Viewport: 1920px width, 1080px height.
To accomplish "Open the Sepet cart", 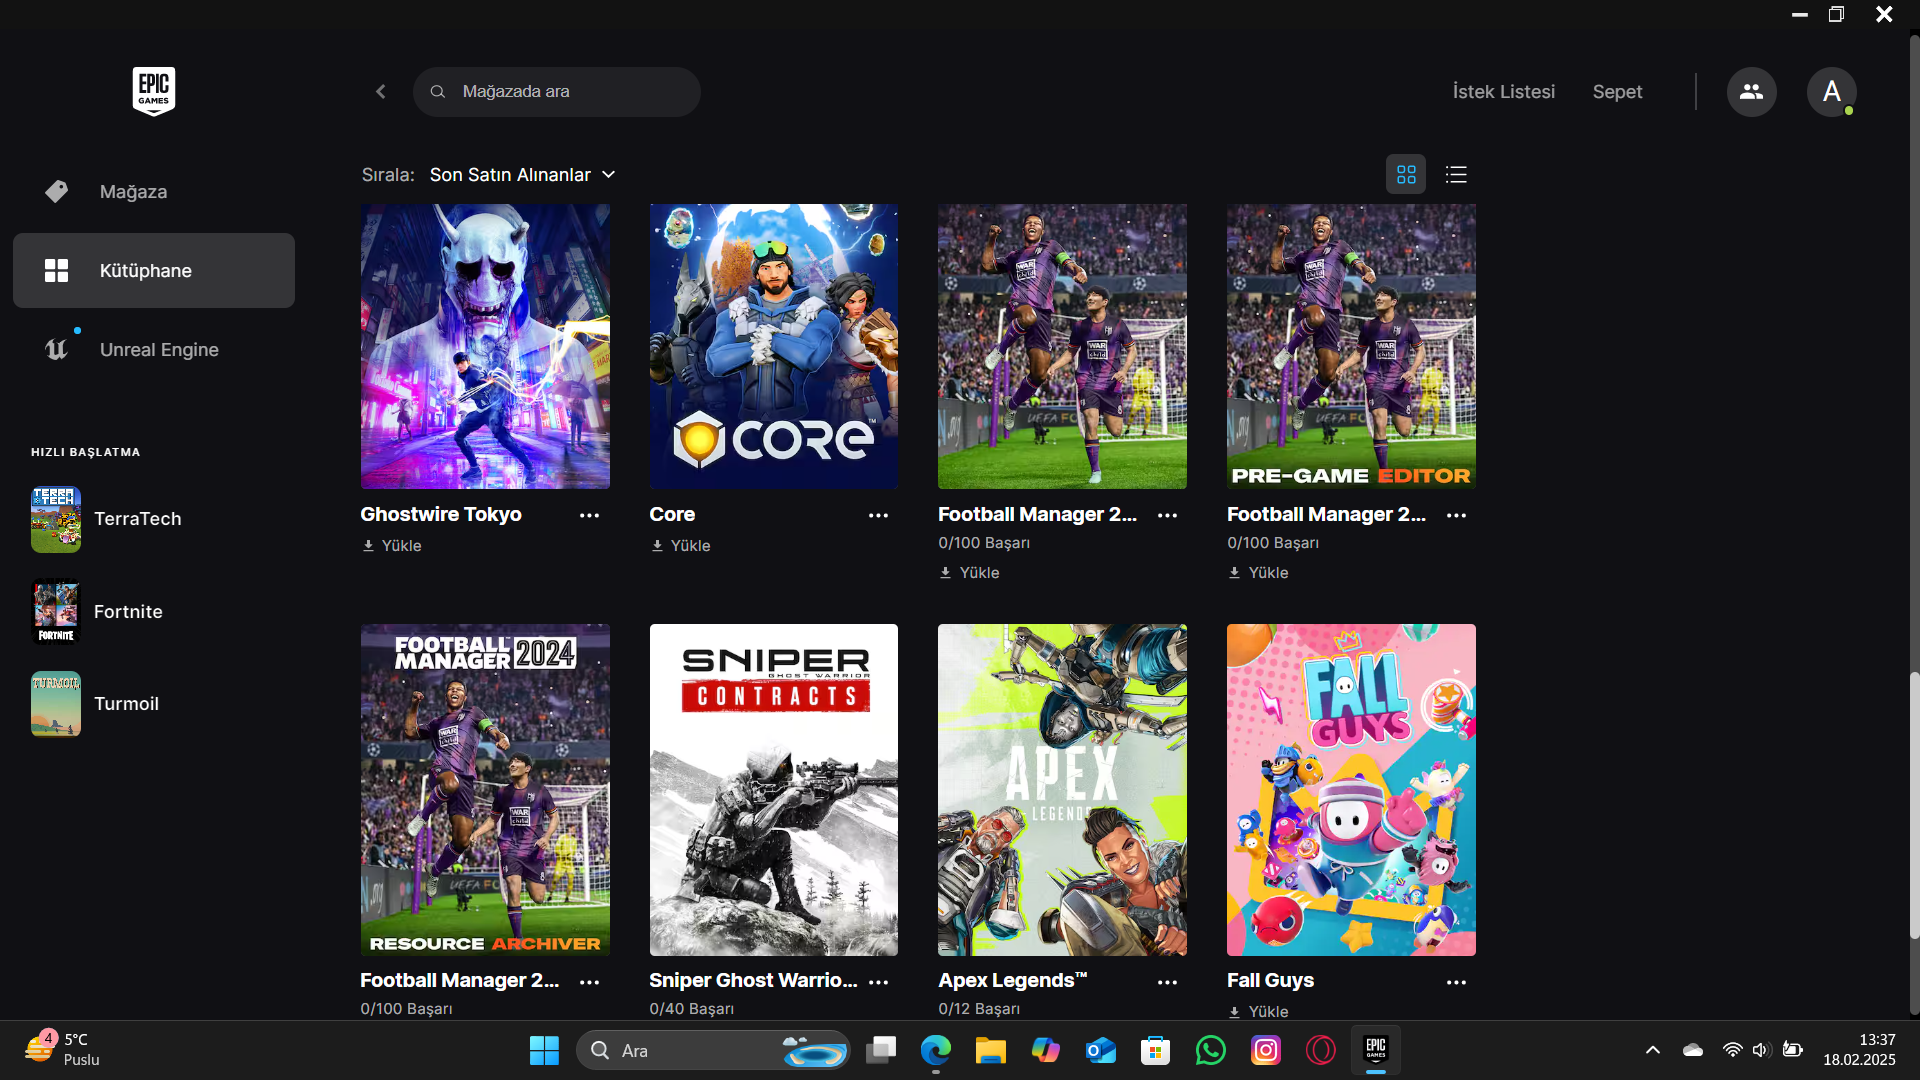I will click(x=1617, y=92).
